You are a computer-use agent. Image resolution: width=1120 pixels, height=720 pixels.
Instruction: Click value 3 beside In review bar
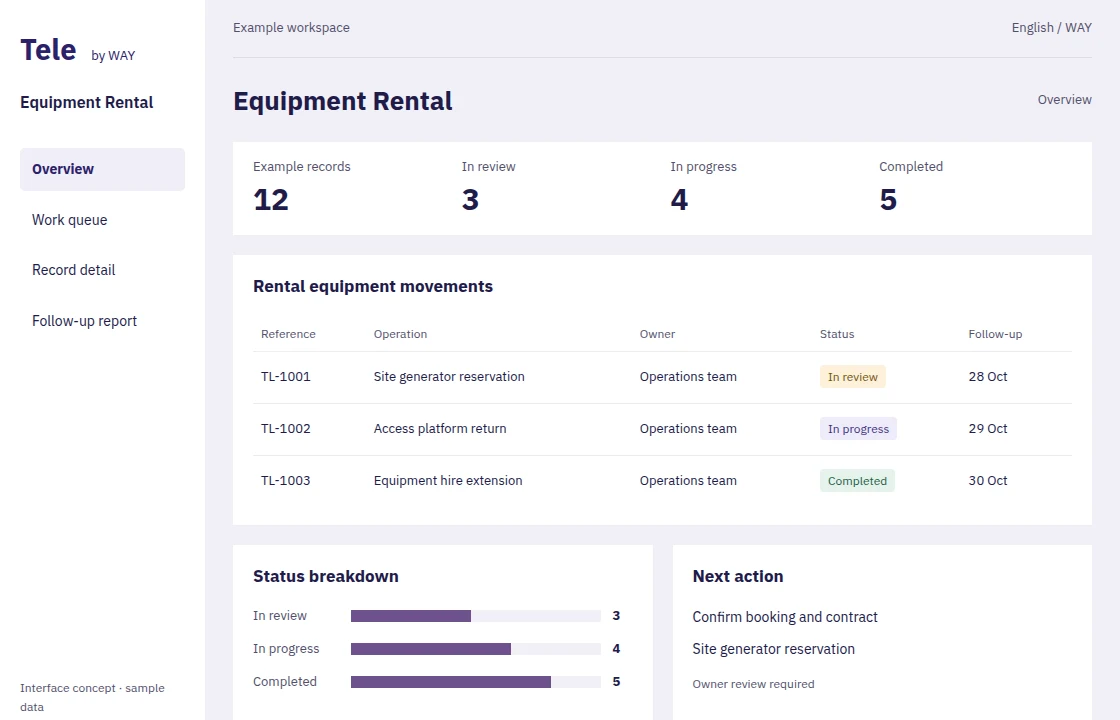[616, 616]
